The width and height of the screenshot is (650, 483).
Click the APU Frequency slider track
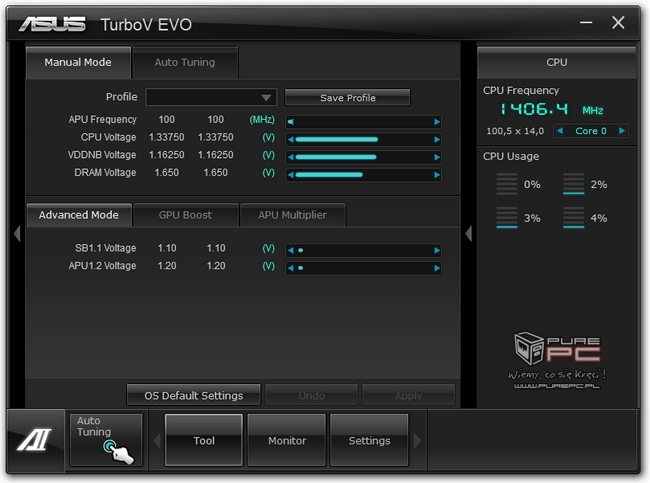point(364,122)
